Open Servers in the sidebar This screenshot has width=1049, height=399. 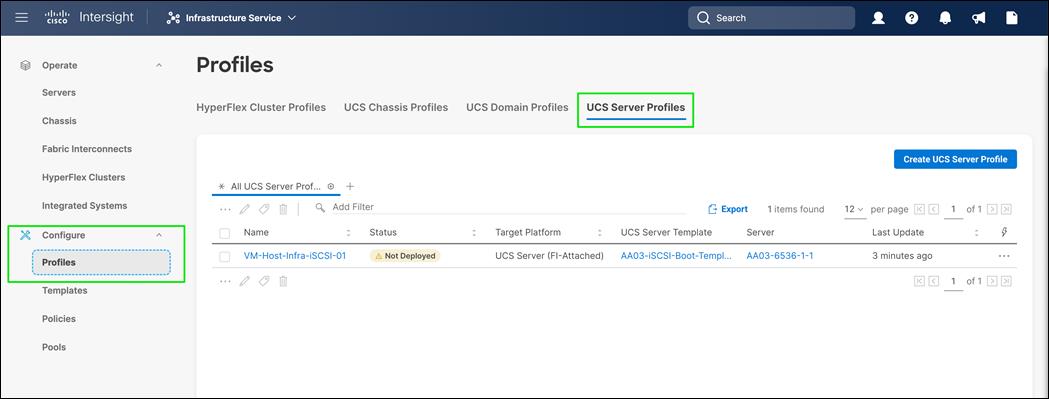pyautogui.click(x=59, y=92)
